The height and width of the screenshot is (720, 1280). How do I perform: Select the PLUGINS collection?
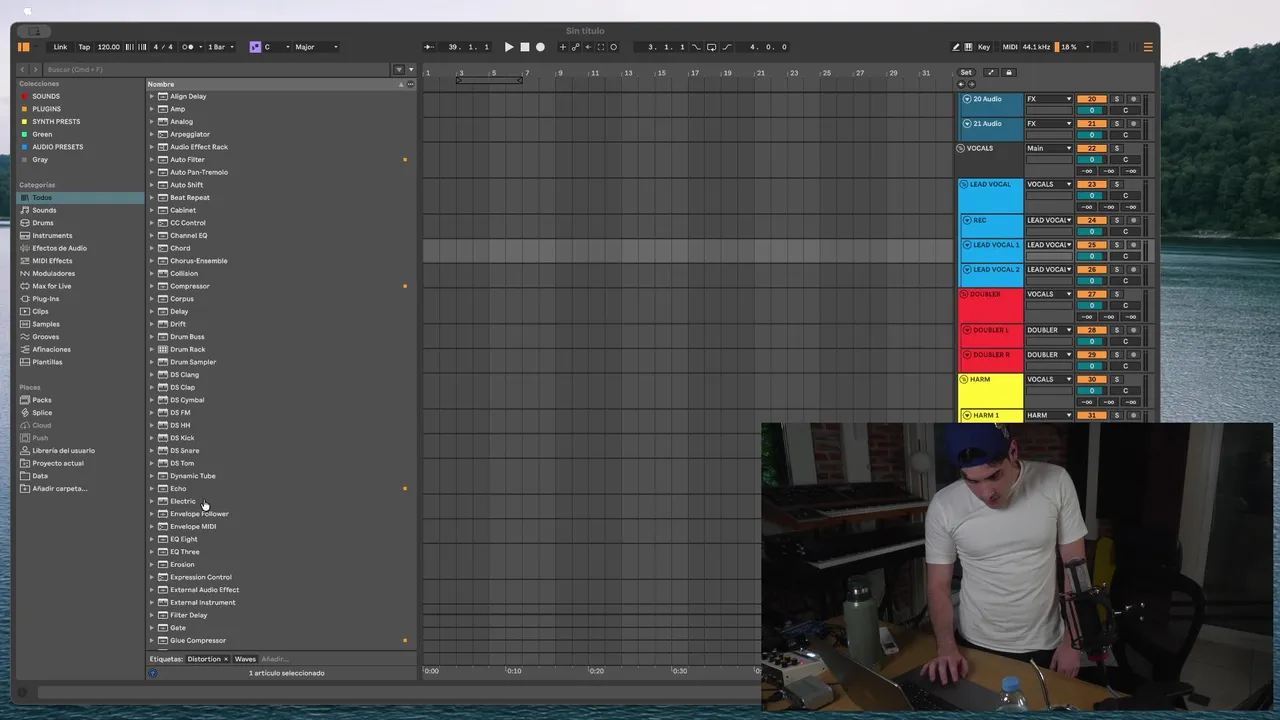click(46, 109)
